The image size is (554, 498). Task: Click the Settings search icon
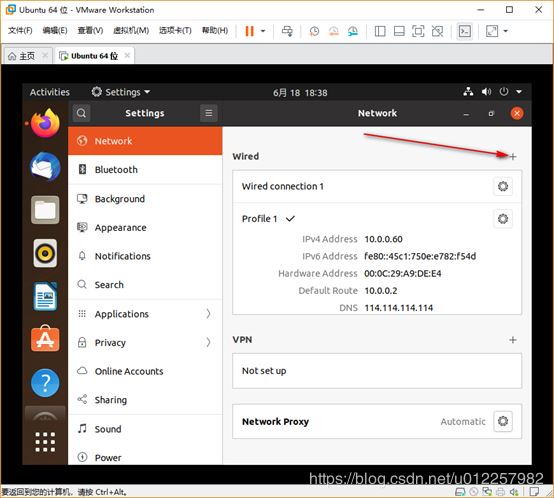click(81, 113)
